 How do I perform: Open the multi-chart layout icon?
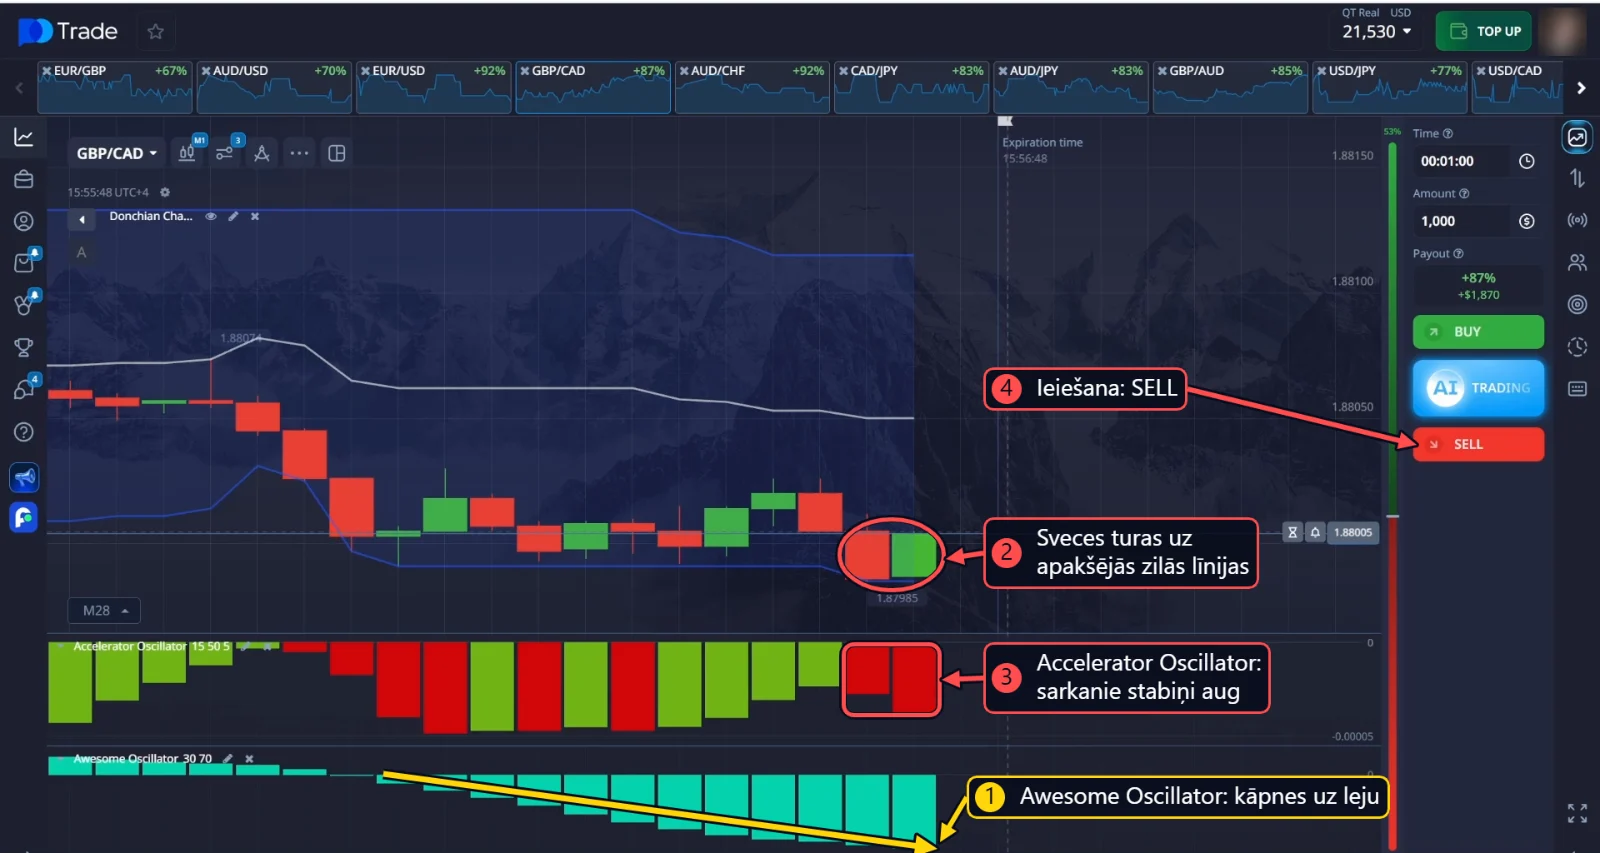(337, 153)
